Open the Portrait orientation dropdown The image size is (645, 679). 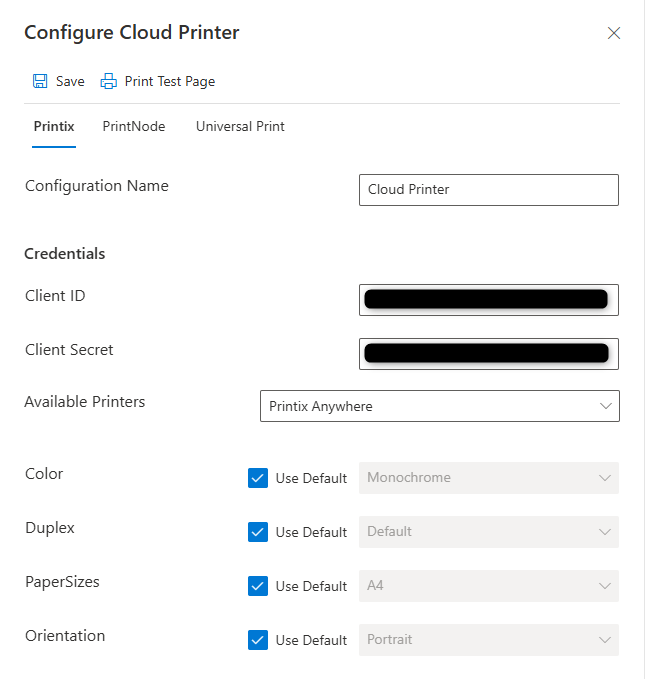pyautogui.click(x=489, y=640)
